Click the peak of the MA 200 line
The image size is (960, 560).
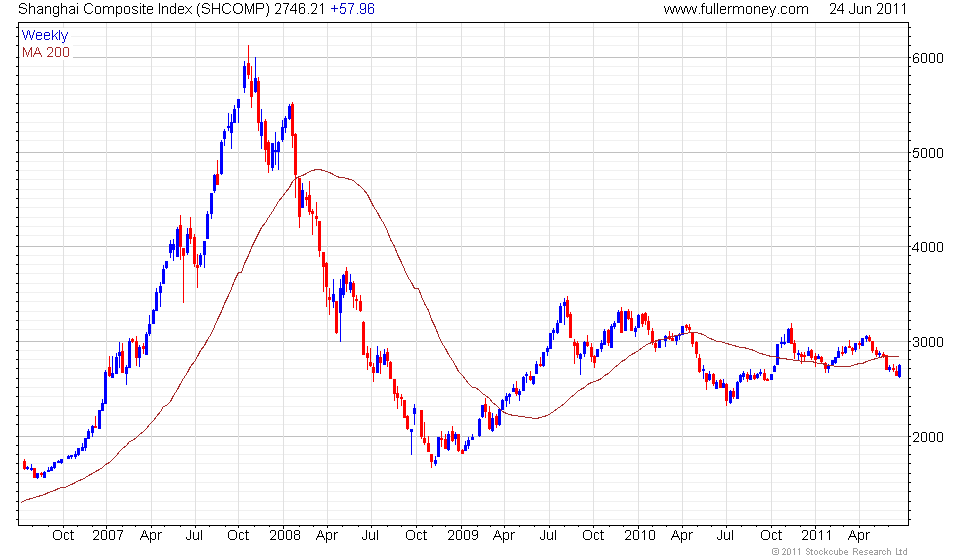click(317, 169)
